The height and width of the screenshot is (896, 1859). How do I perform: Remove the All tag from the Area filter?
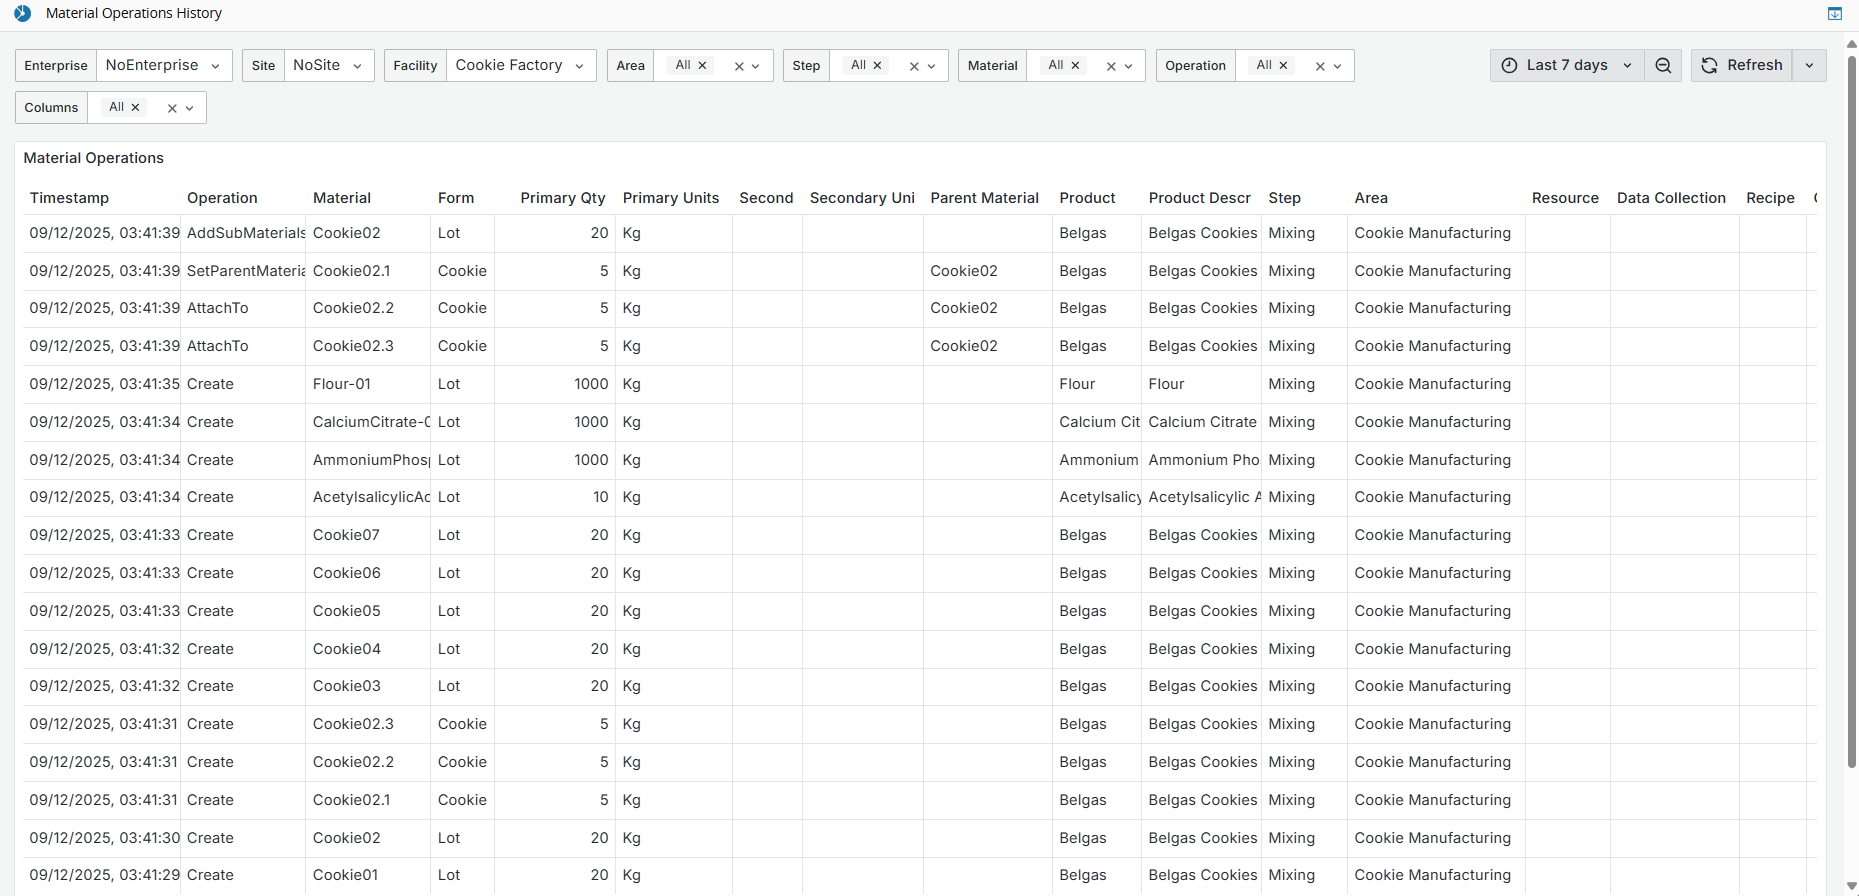[702, 65]
